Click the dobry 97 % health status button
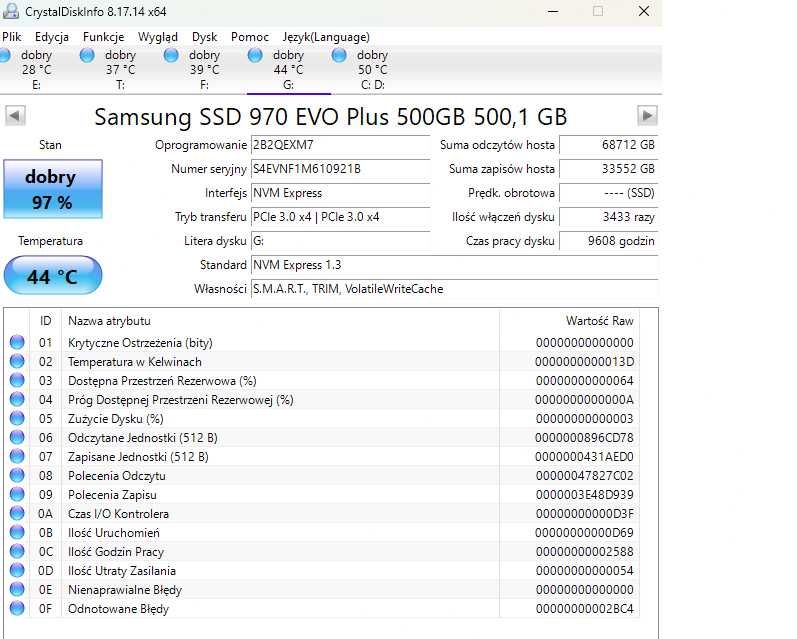 click(53, 189)
